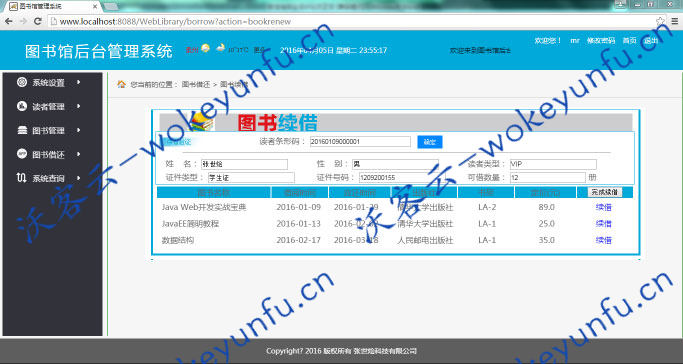
Task: Click the 读者管理 sidebar icon
Action: (22, 106)
